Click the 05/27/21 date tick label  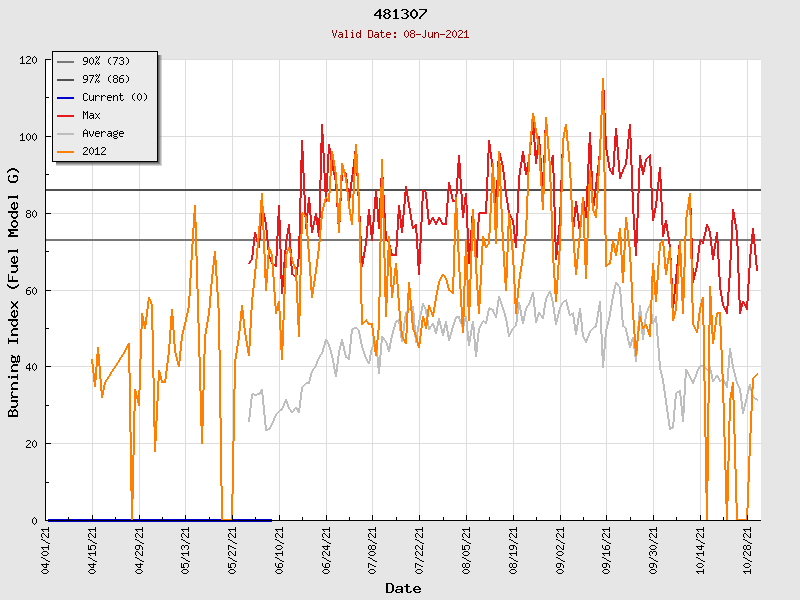point(233,549)
